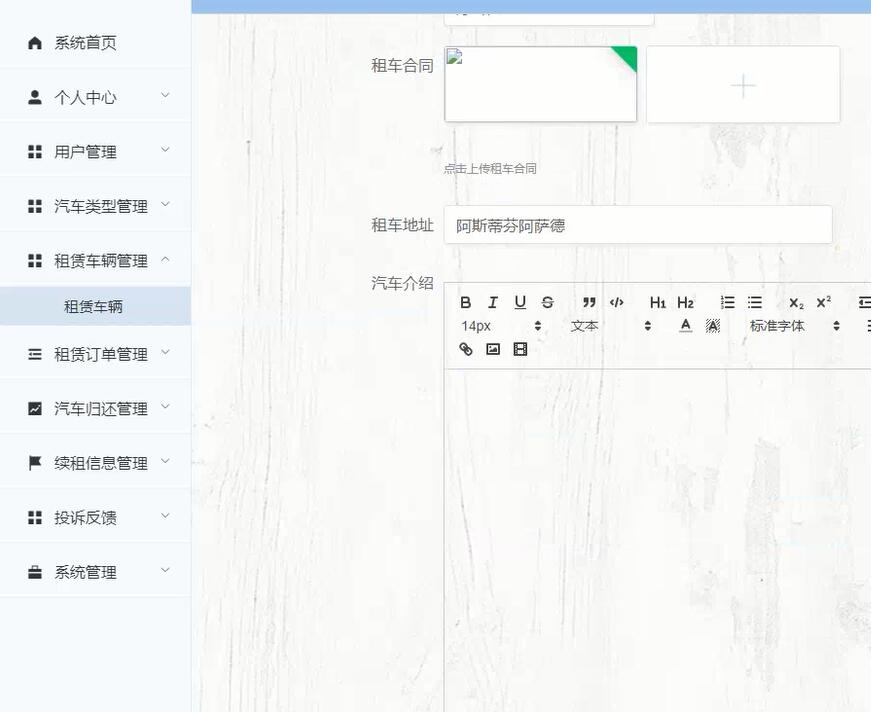871x712 pixels.
Task: Go to 系统首页
Action: [x=95, y=43]
